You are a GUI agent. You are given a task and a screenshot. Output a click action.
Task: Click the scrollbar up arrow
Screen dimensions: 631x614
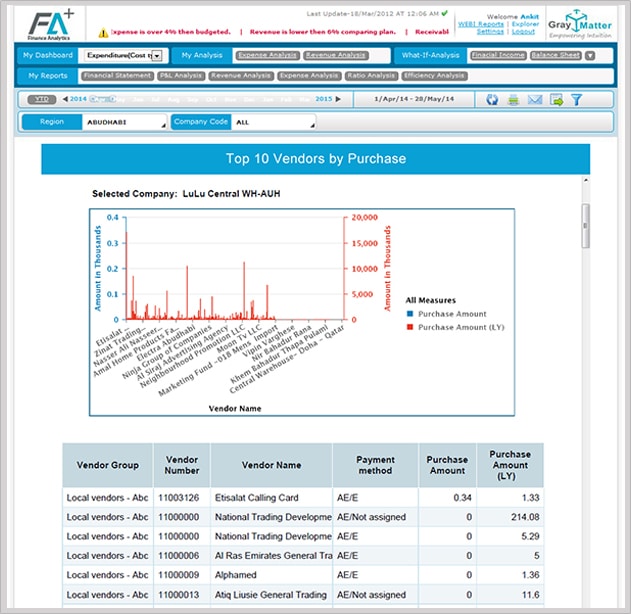point(586,180)
